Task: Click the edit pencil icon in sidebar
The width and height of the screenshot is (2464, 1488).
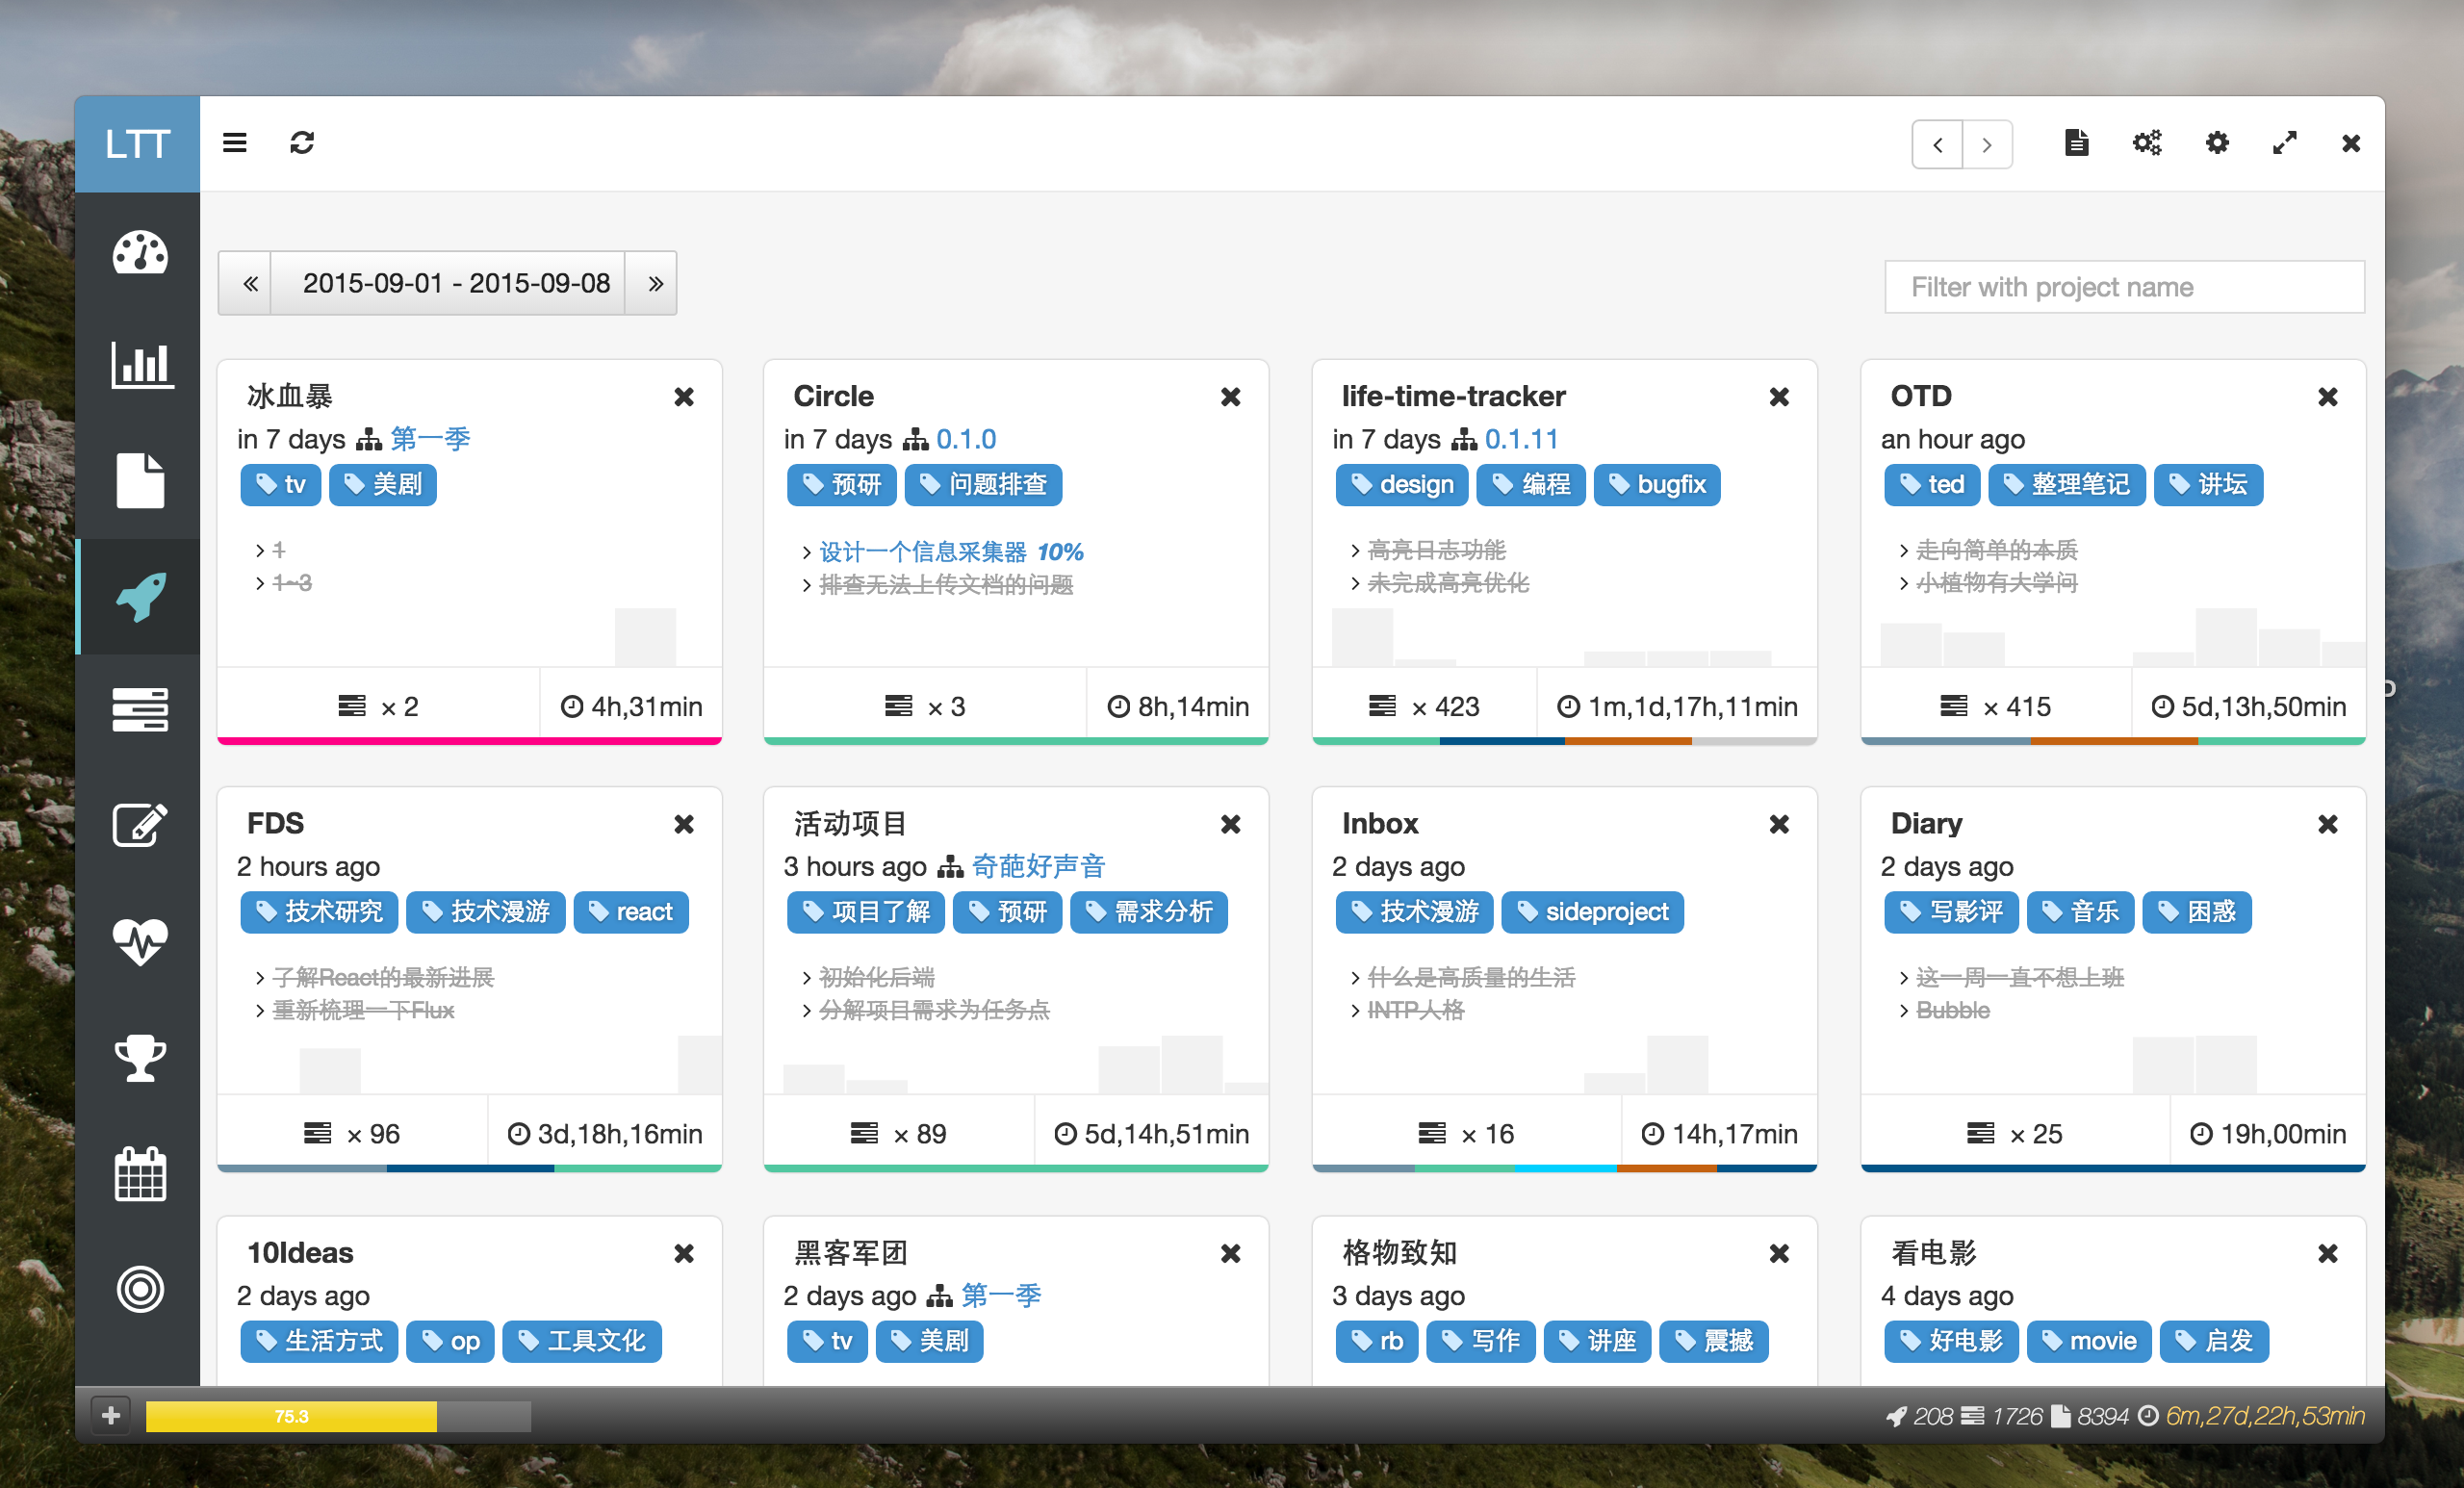Action: click(x=140, y=825)
